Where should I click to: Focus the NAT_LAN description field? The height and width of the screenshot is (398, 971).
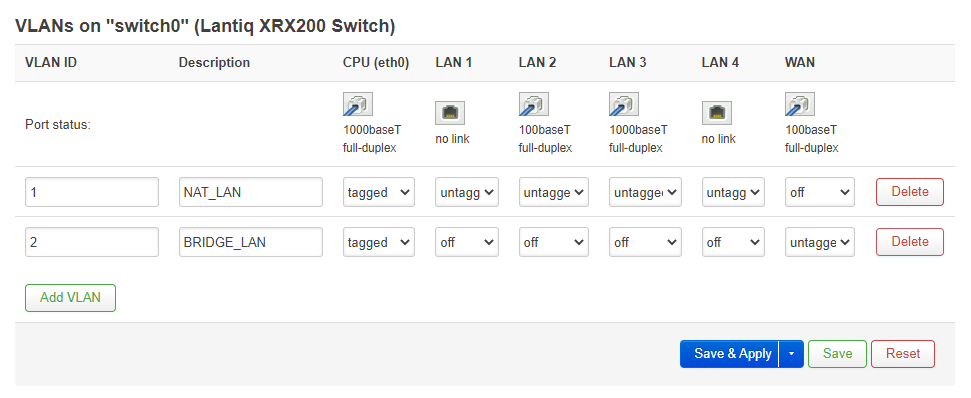tap(251, 193)
